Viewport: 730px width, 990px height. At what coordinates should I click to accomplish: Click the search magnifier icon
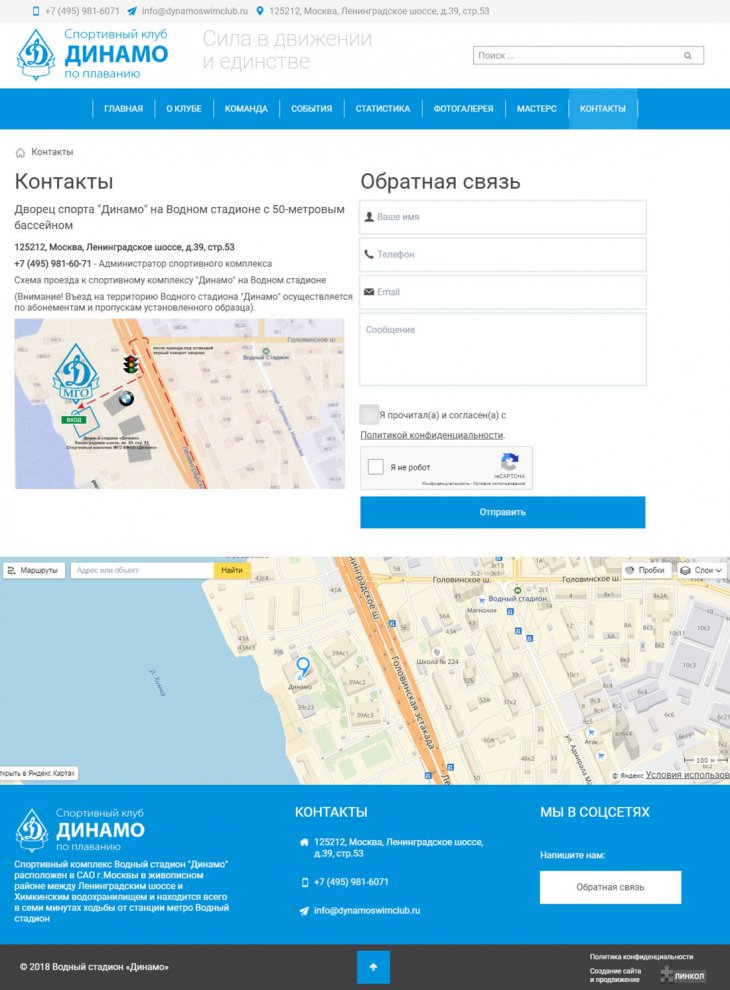point(686,56)
